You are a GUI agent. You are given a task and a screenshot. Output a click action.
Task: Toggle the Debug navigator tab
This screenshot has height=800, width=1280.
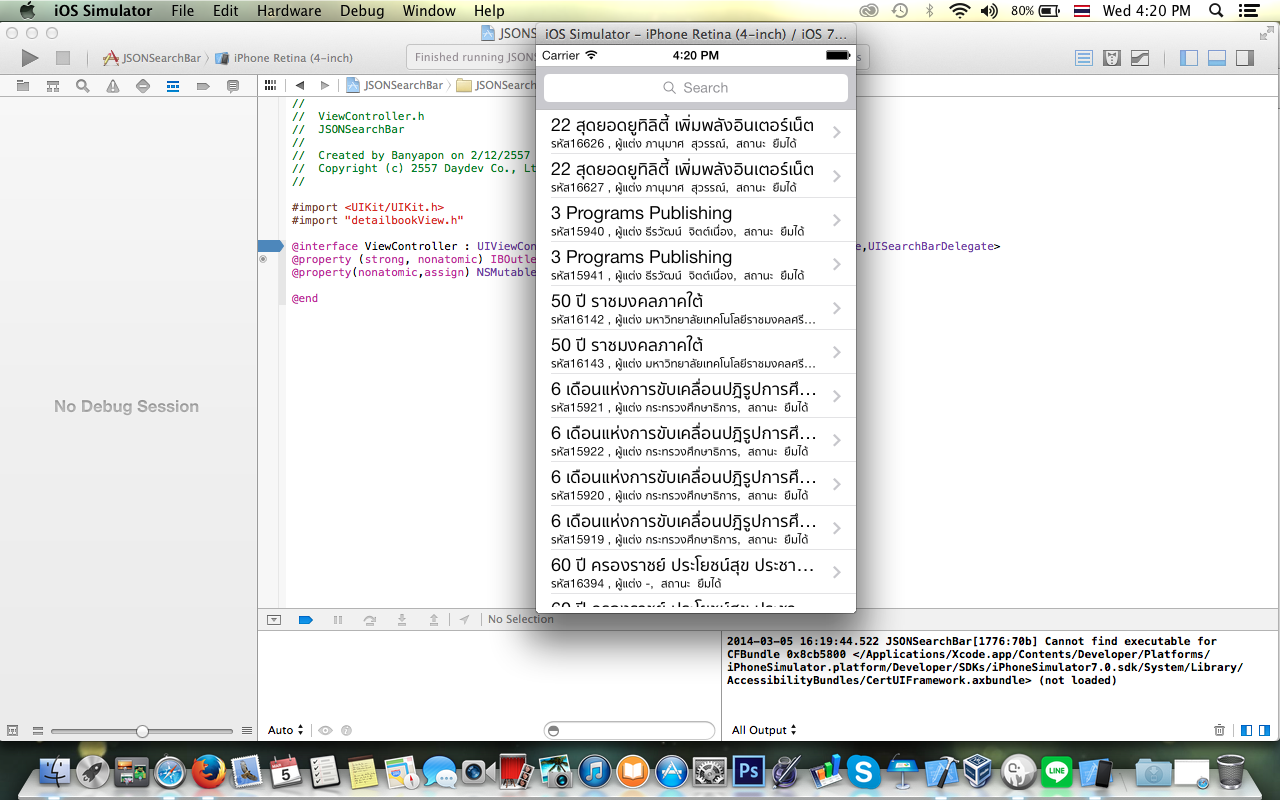point(173,86)
